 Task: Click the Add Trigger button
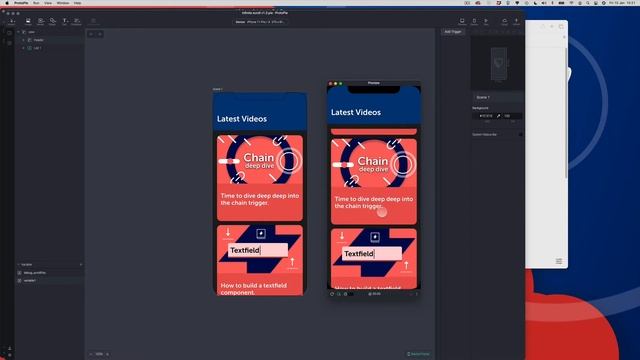(453, 32)
